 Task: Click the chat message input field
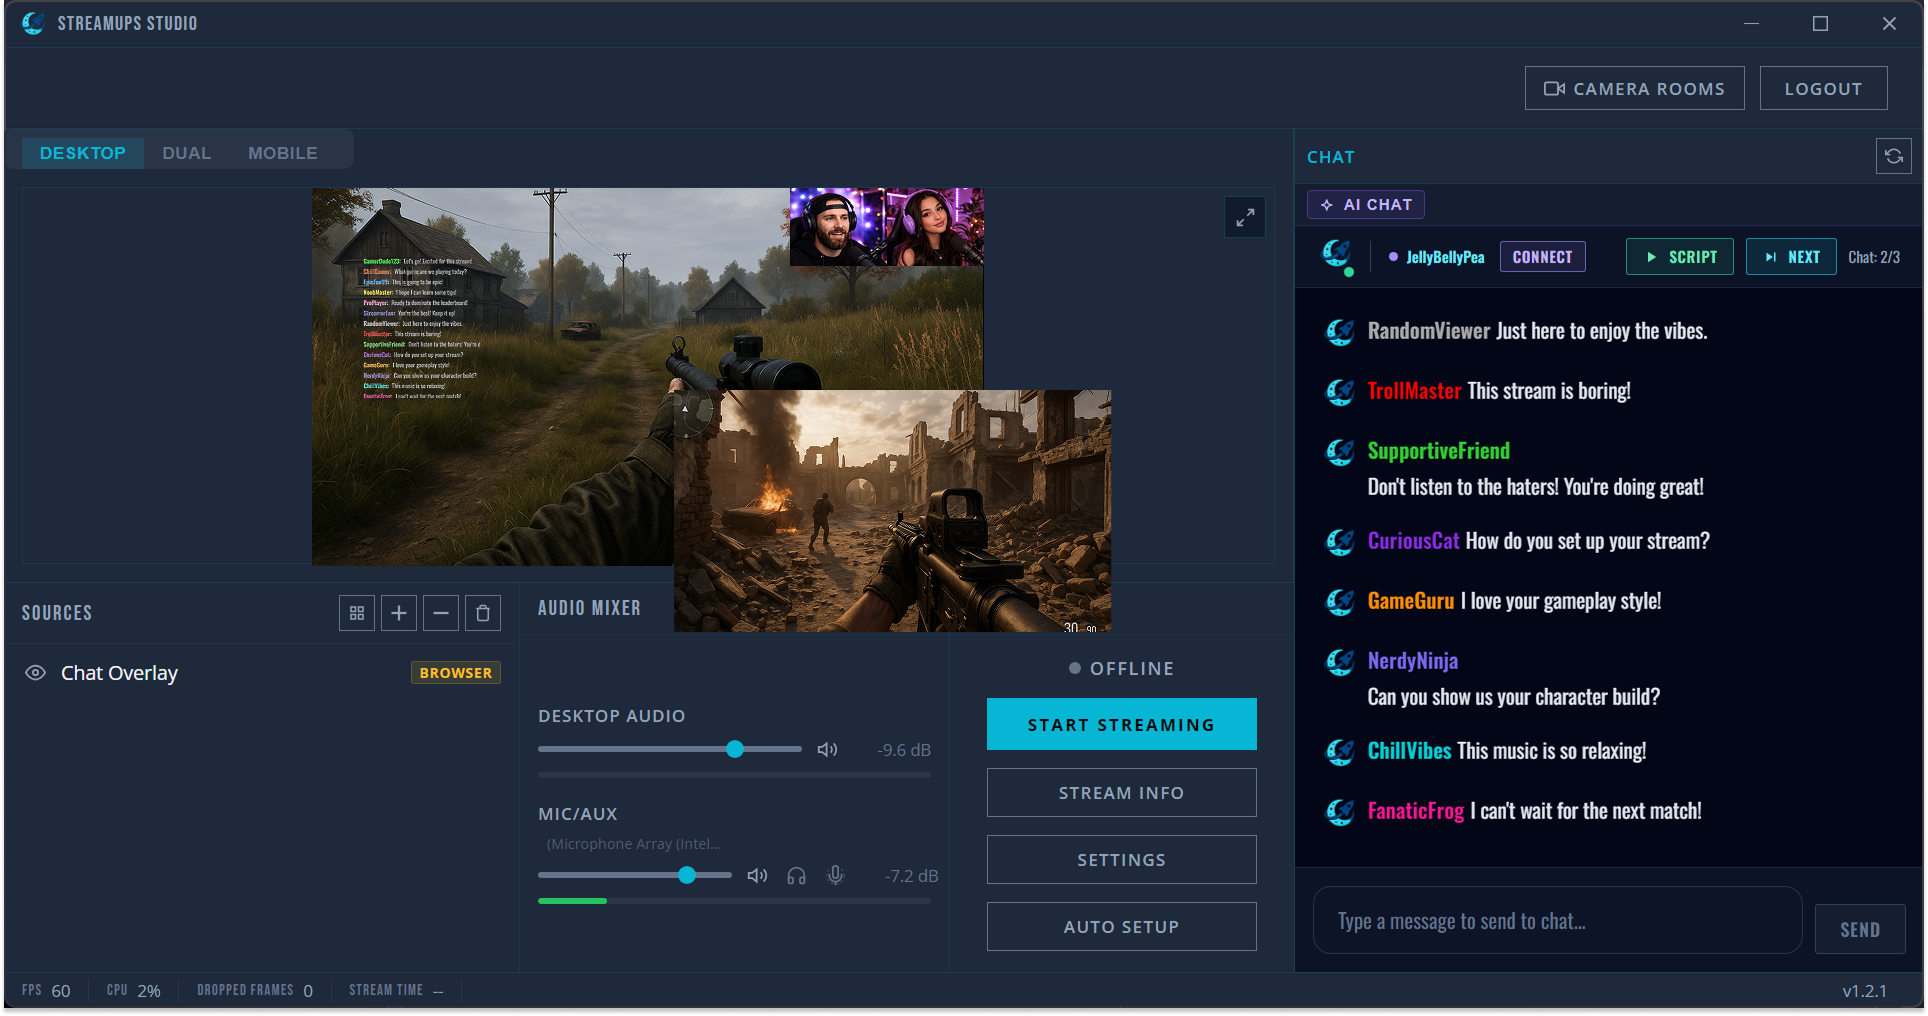click(x=1555, y=920)
